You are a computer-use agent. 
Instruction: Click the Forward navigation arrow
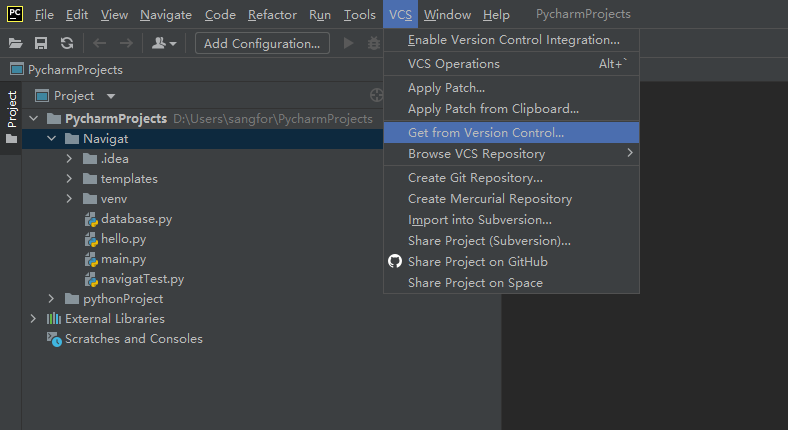[x=126, y=43]
